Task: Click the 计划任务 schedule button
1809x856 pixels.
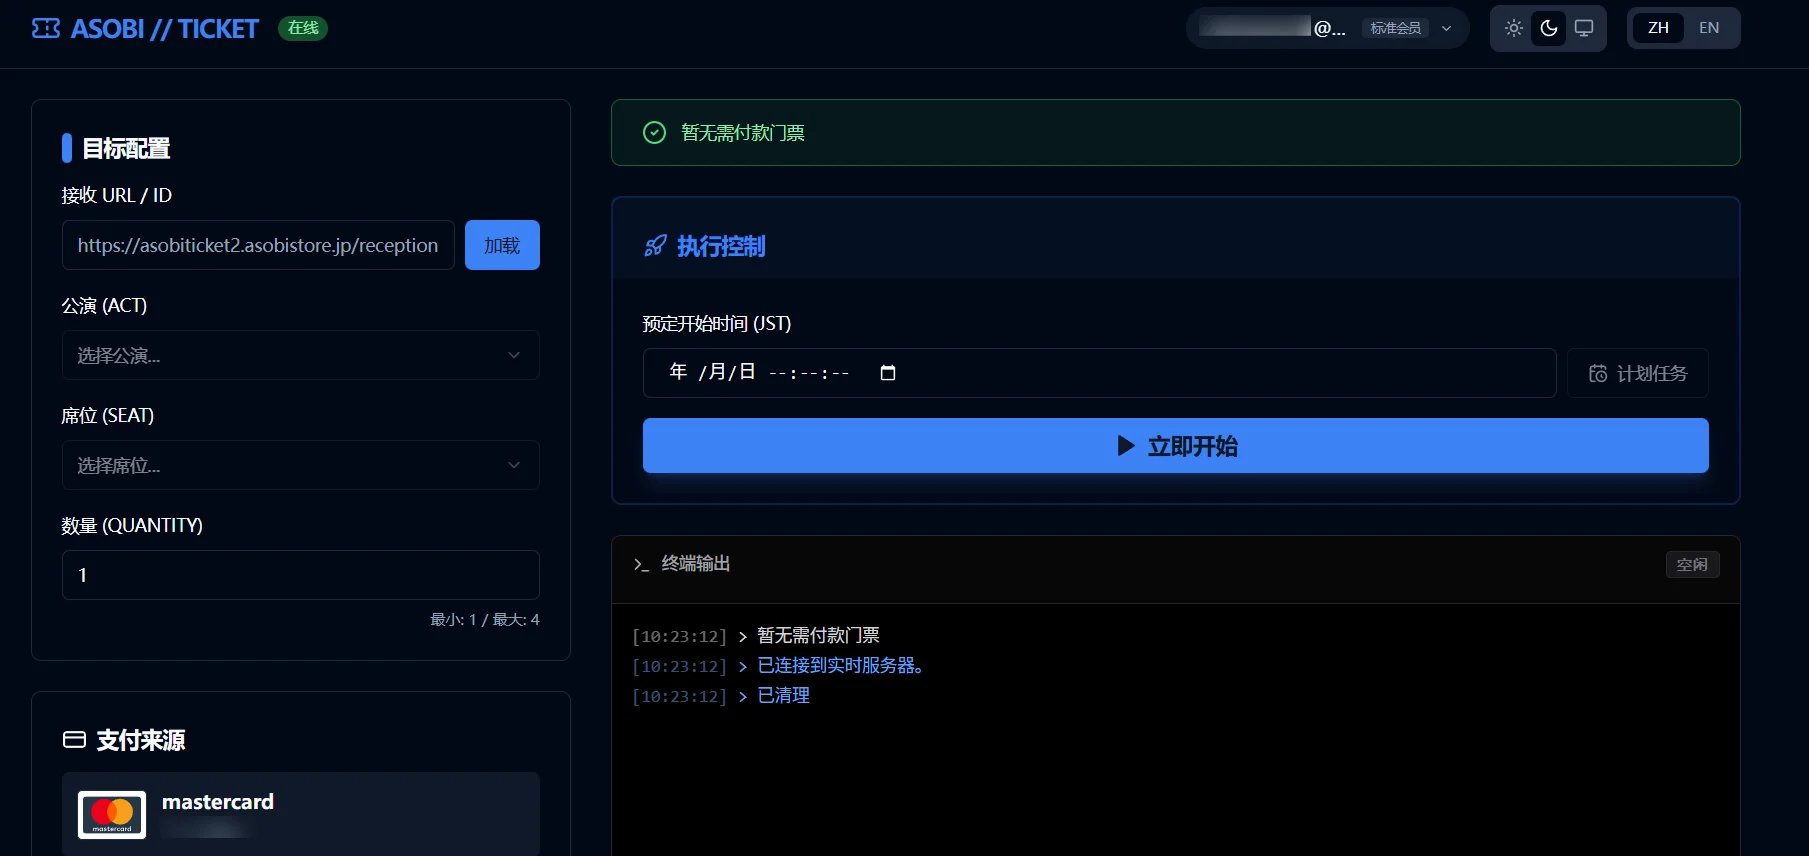Action: tap(1637, 373)
